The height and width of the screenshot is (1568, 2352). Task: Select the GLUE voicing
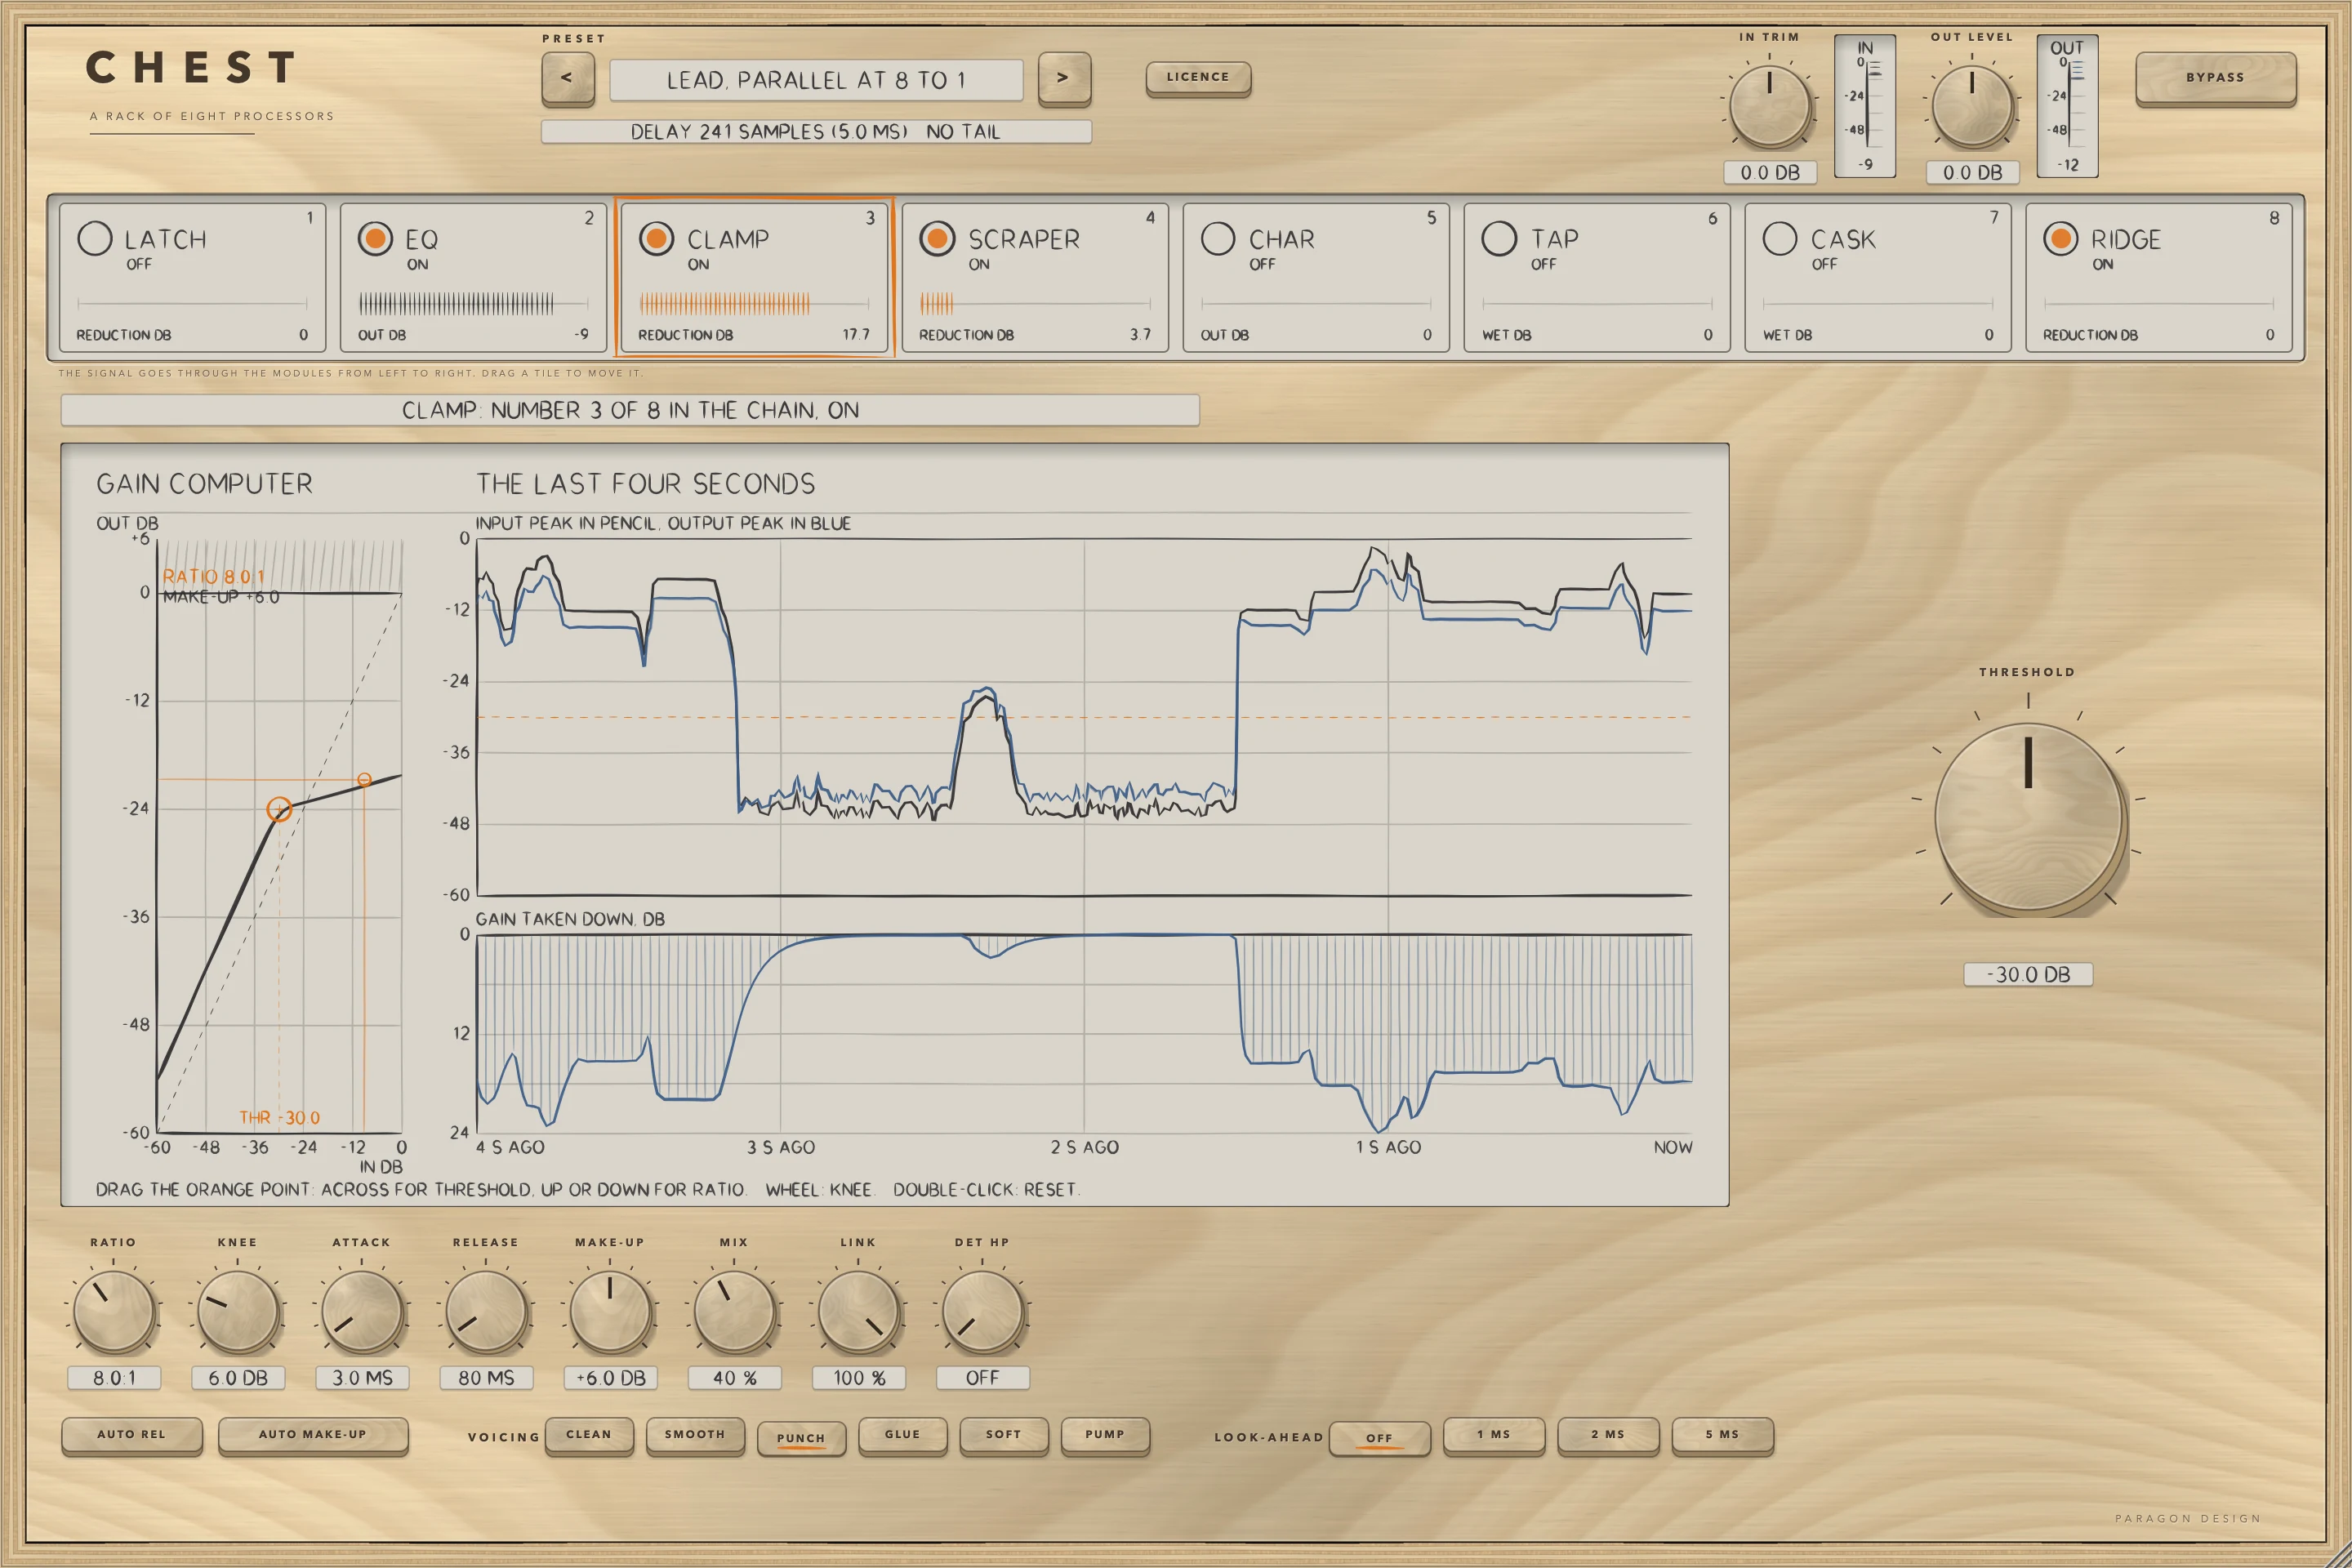pos(902,1435)
